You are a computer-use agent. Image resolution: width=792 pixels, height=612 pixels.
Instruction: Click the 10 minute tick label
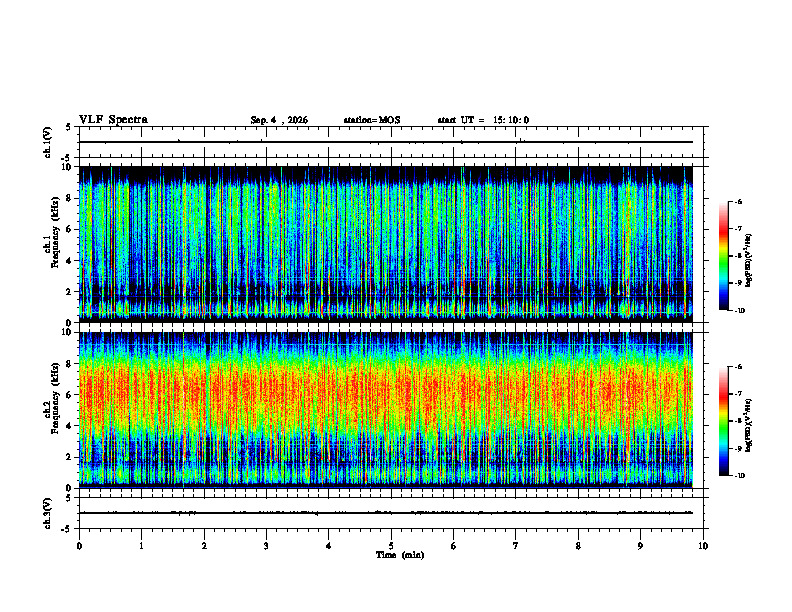[x=703, y=546]
